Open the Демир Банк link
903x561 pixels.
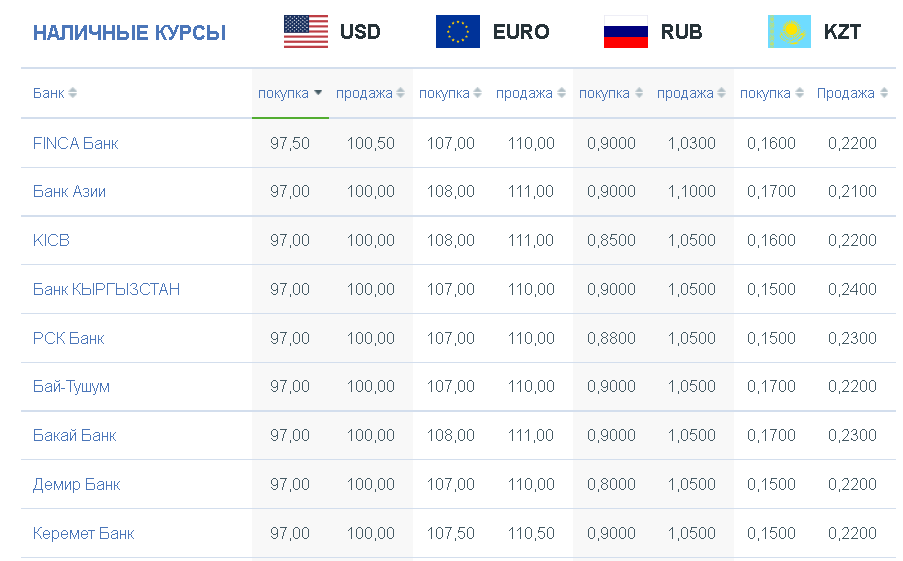[77, 484]
